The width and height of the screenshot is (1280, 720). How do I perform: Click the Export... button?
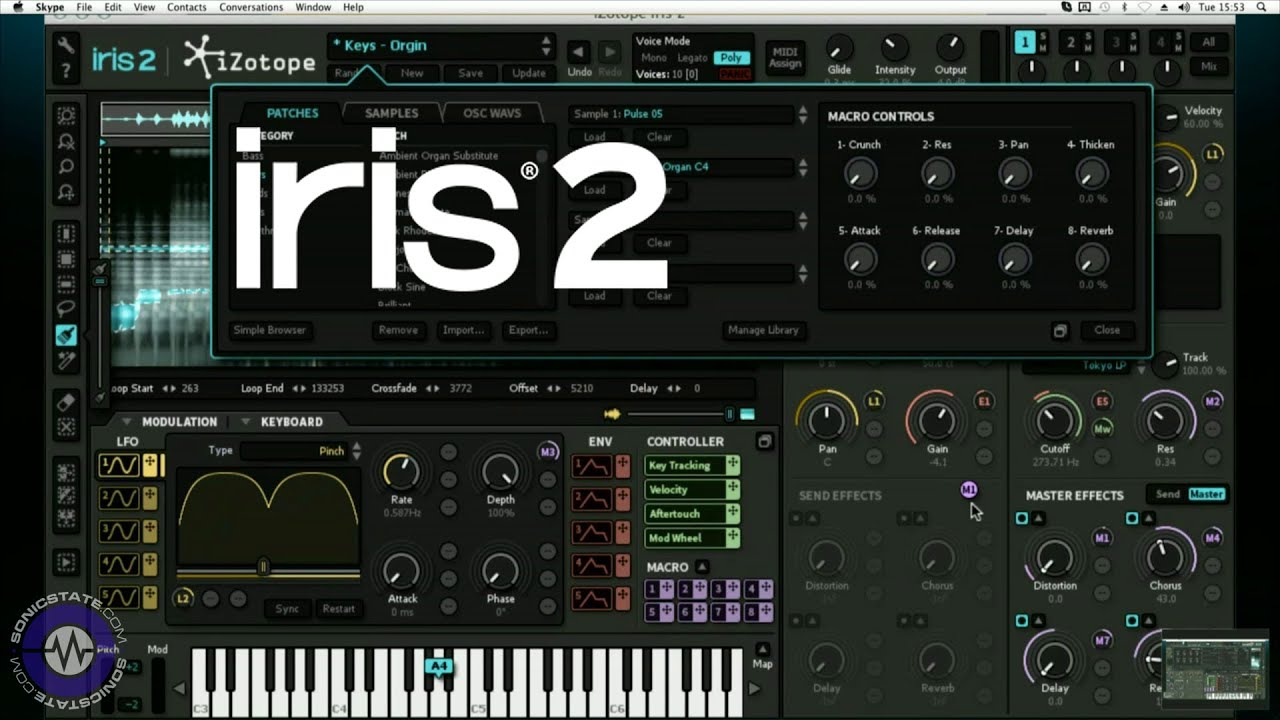tap(528, 330)
